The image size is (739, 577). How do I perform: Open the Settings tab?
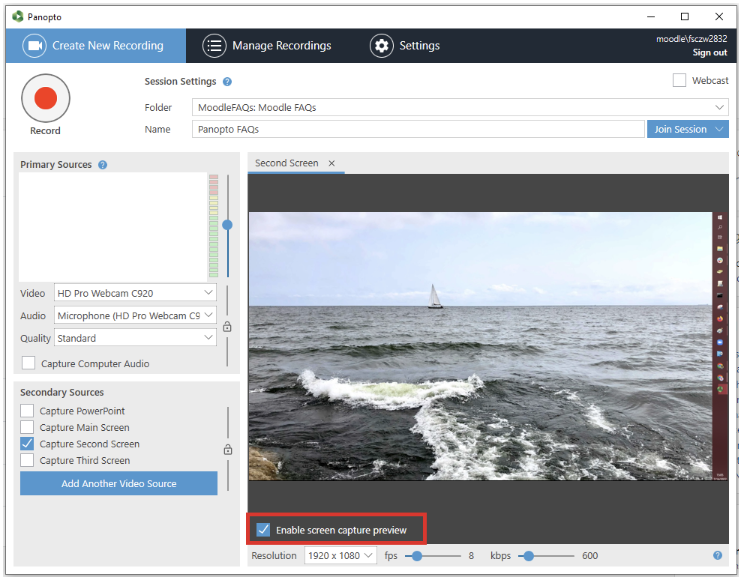click(x=405, y=46)
